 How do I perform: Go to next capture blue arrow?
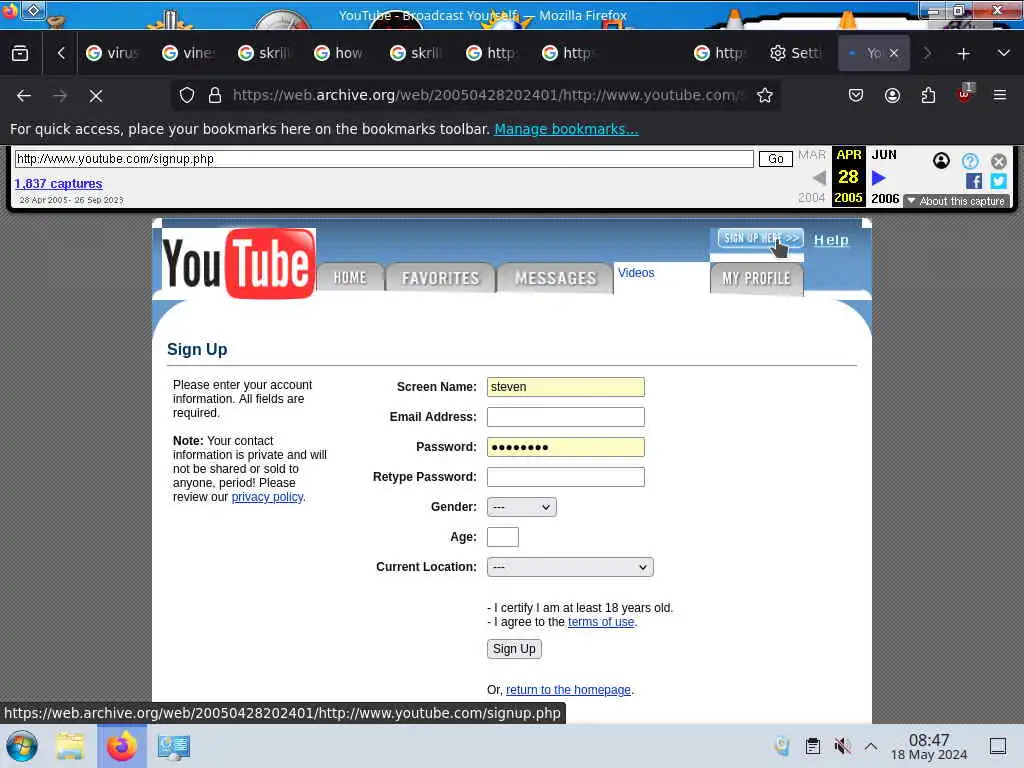(879, 177)
